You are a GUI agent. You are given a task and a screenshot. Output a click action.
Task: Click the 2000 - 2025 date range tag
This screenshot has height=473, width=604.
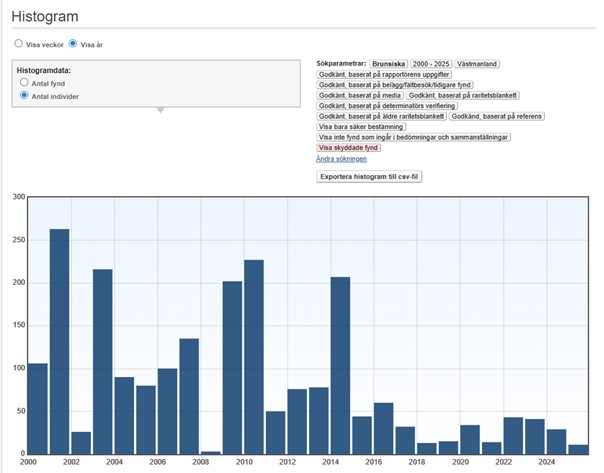pos(431,64)
